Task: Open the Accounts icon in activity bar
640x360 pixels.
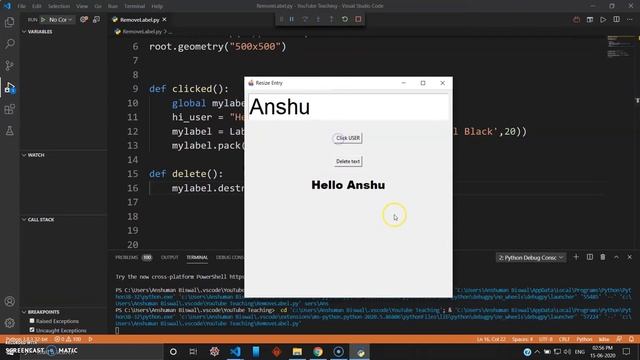Action: click(9, 301)
